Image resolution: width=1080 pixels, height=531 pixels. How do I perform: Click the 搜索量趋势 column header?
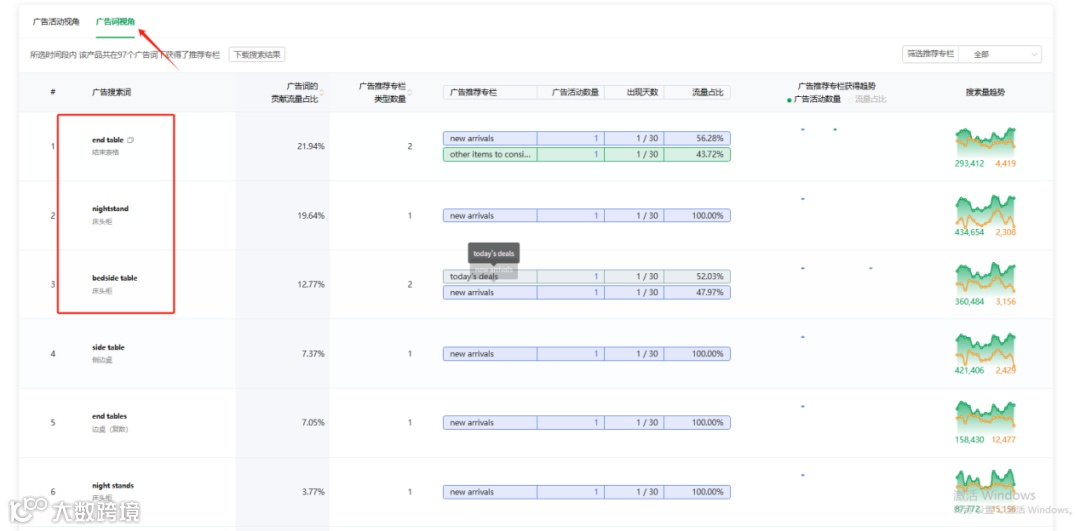pos(985,92)
